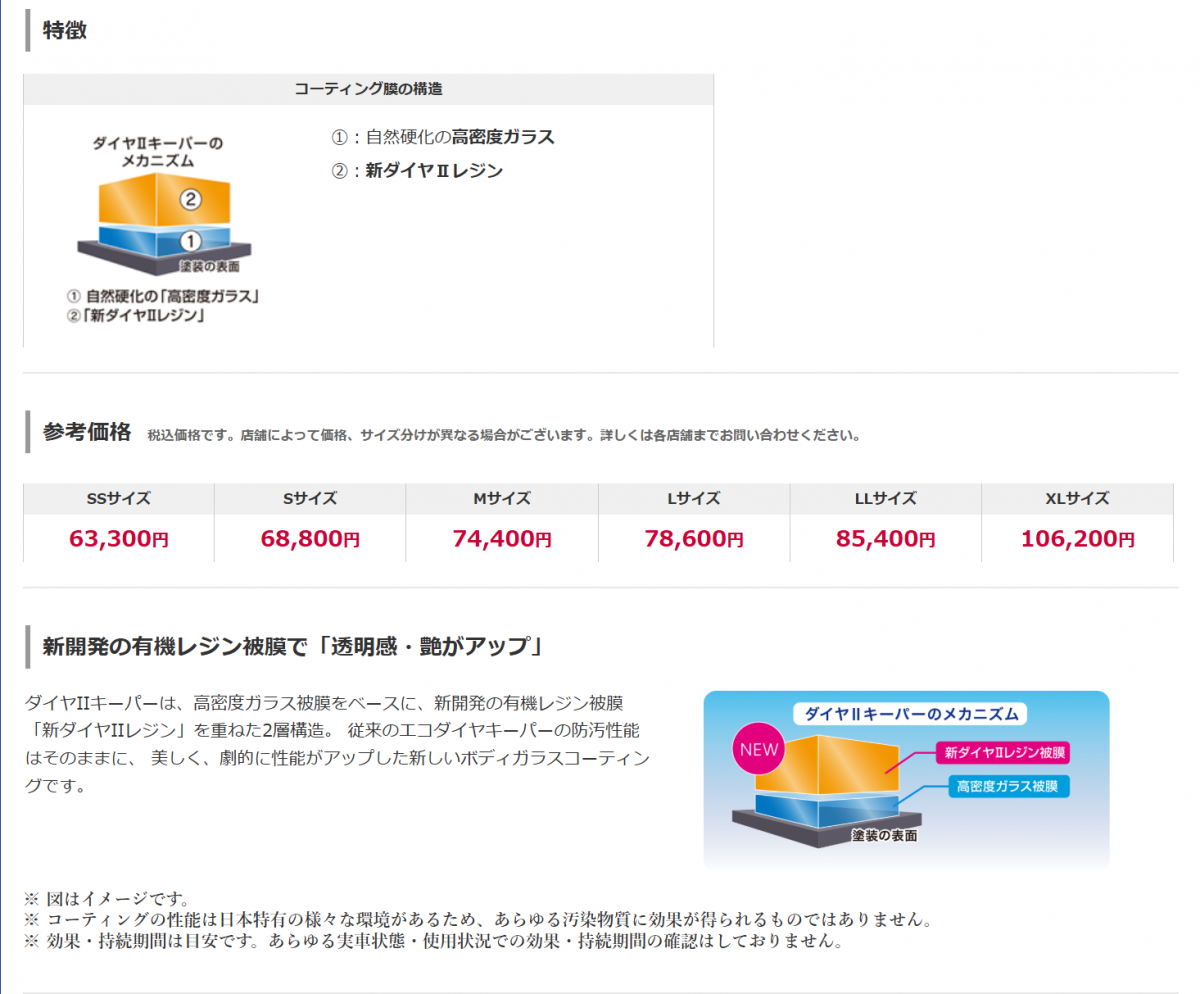
Task: Click the 63,300円 price
Action: 118,539
